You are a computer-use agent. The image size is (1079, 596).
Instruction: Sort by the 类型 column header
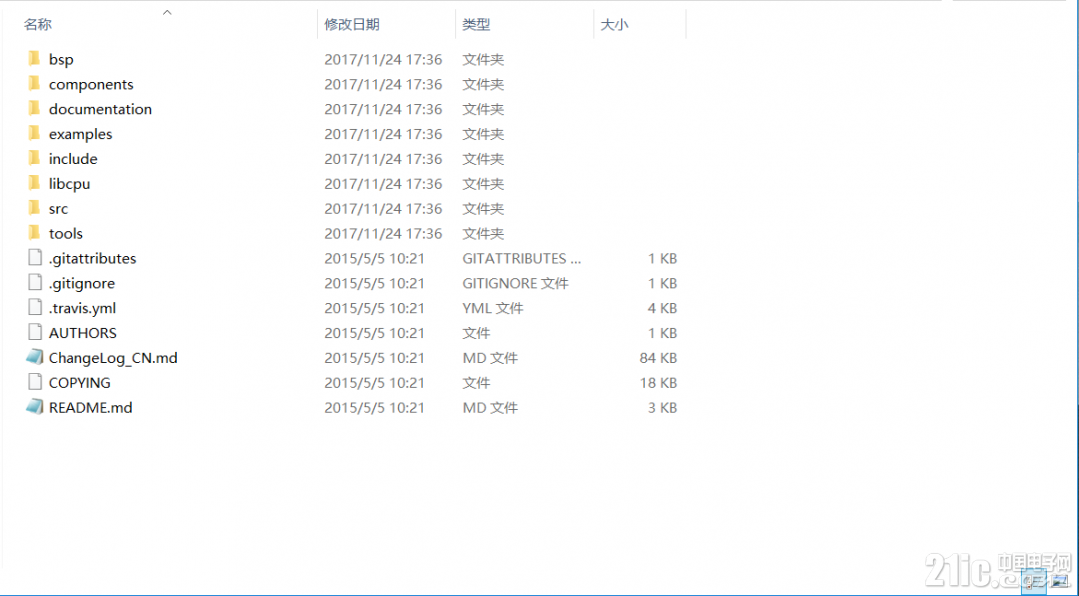click(476, 25)
